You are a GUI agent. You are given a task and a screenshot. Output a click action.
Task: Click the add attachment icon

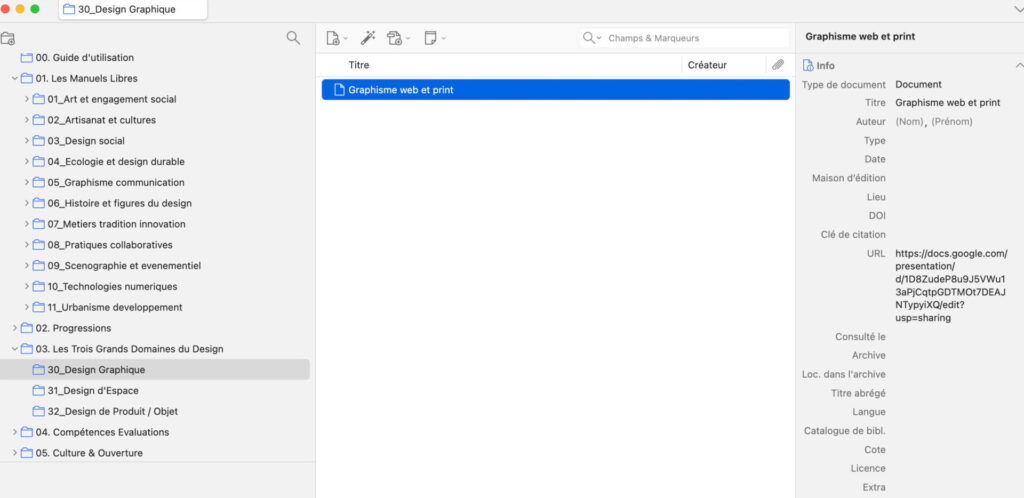coord(394,39)
